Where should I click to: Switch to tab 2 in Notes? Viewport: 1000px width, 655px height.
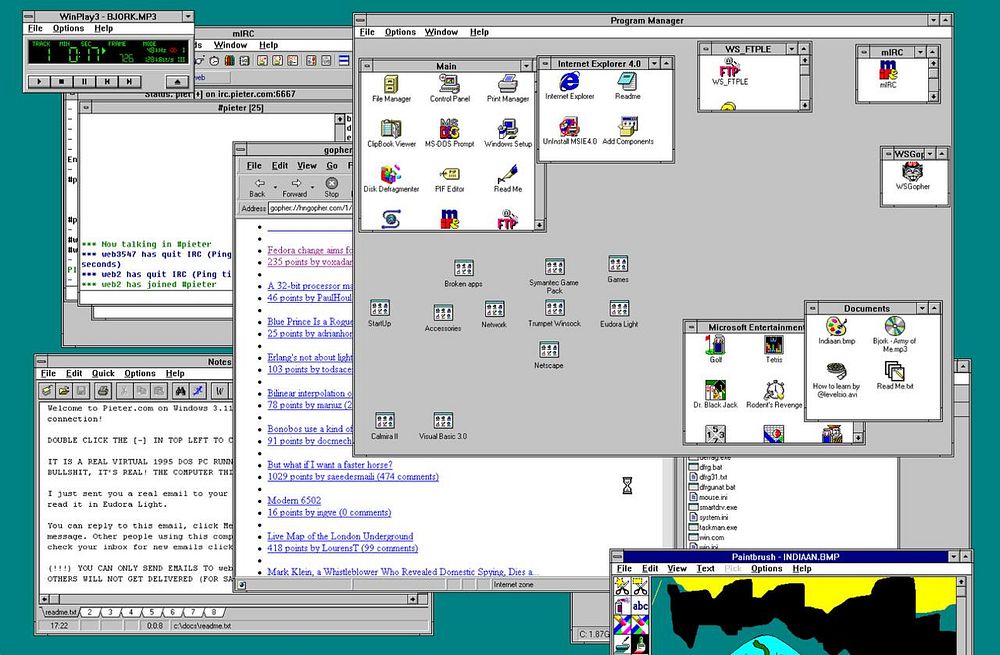tap(90, 612)
